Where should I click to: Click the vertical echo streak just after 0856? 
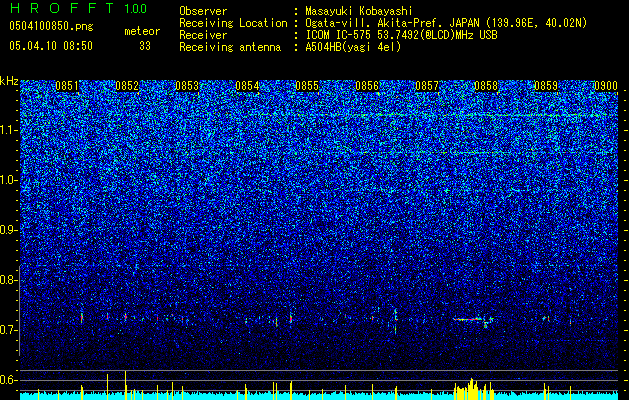click(x=396, y=321)
